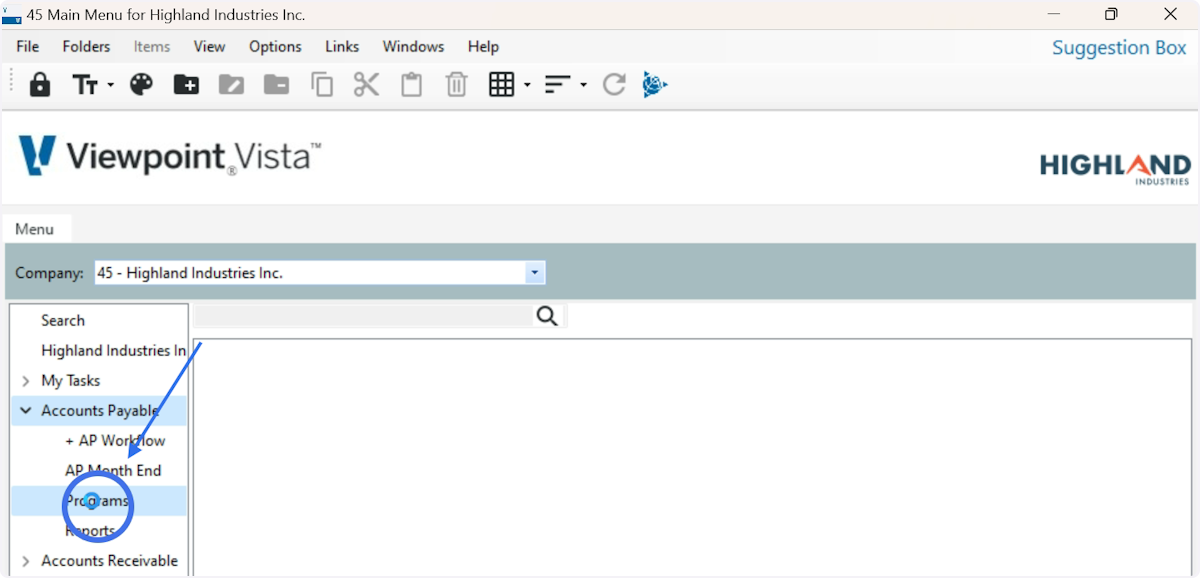Screen dimensions: 1200x578
Task: Click the grid view icon
Action: click(501, 85)
